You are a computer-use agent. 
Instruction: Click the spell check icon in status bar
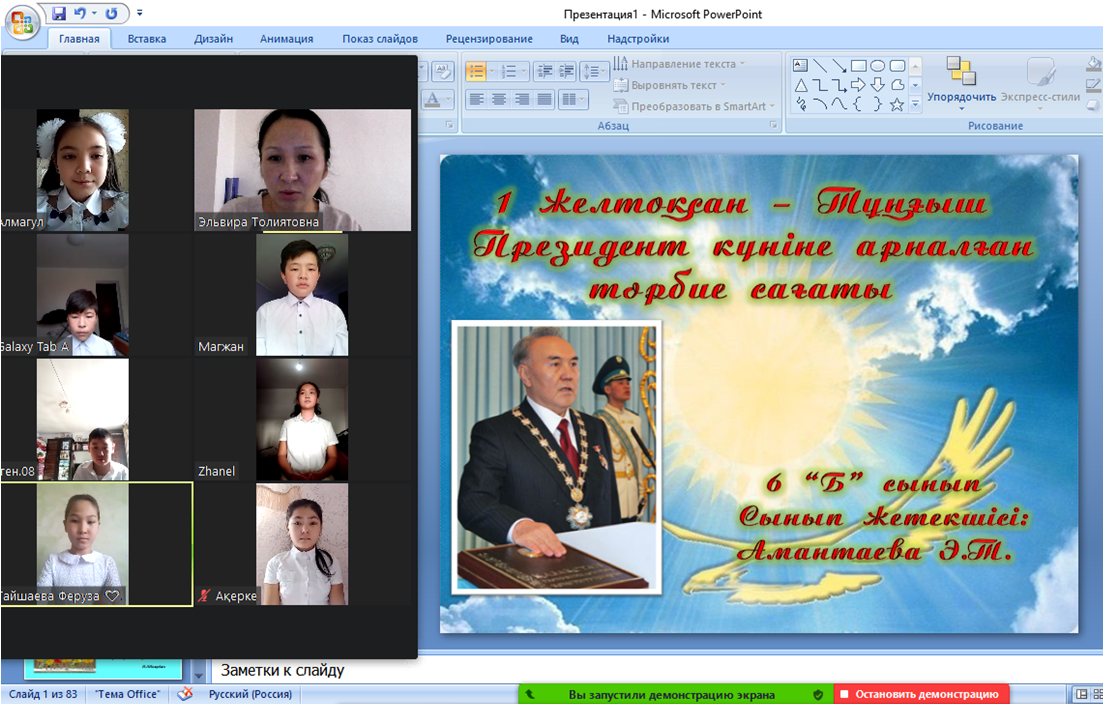click(185, 694)
